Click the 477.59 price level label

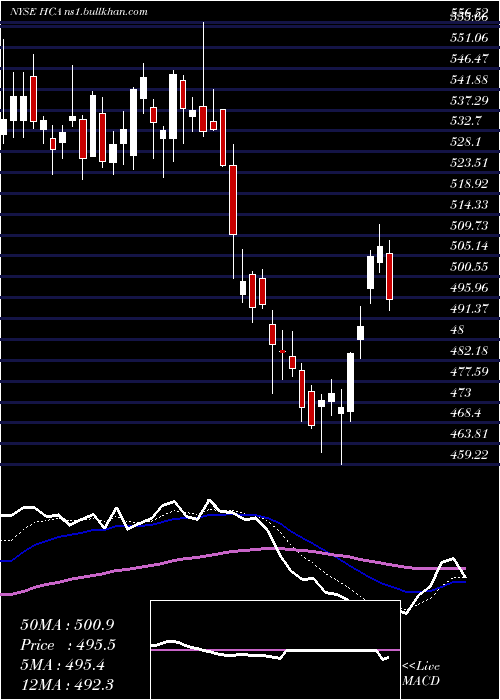point(469,371)
